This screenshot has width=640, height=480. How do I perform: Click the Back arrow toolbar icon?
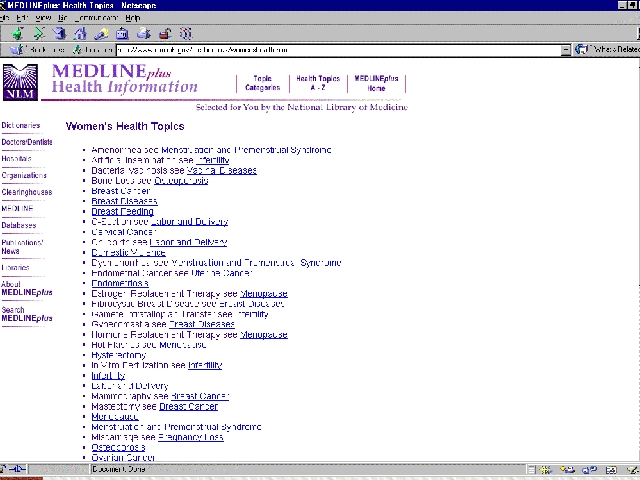coord(19,33)
